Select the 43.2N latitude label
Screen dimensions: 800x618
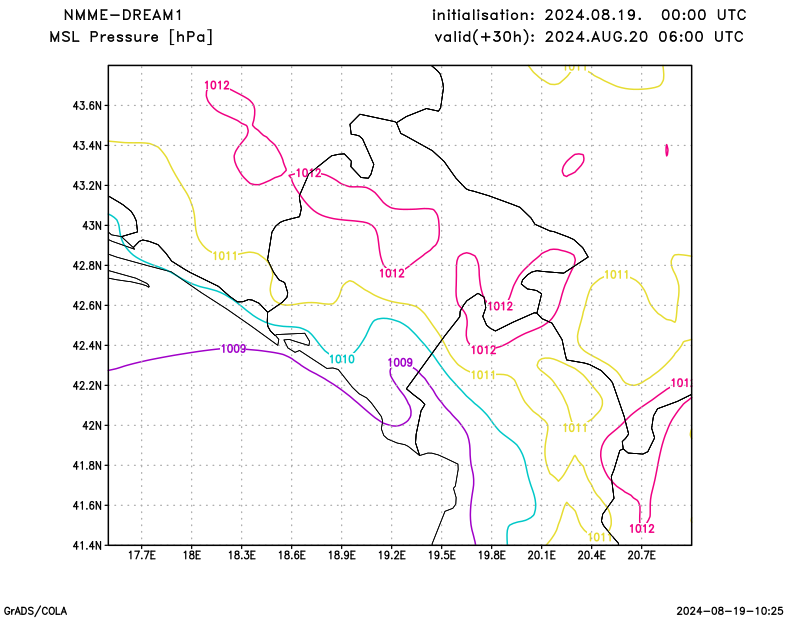pos(87,186)
